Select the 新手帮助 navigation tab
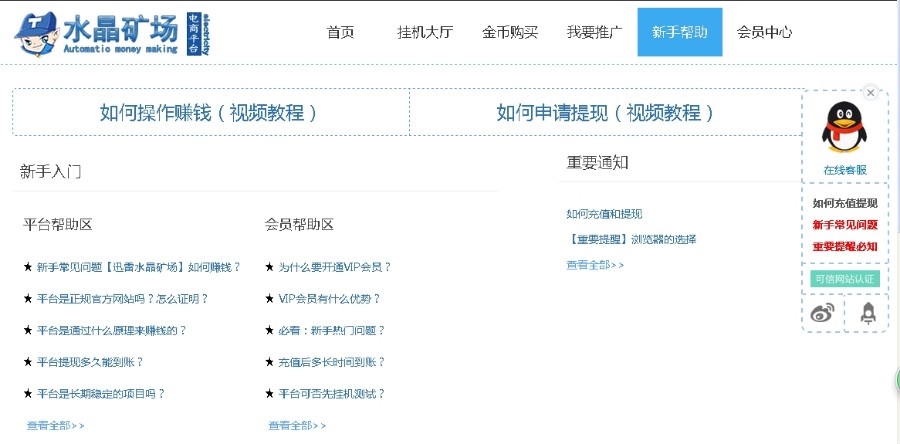The width and height of the screenshot is (900, 444). click(680, 32)
